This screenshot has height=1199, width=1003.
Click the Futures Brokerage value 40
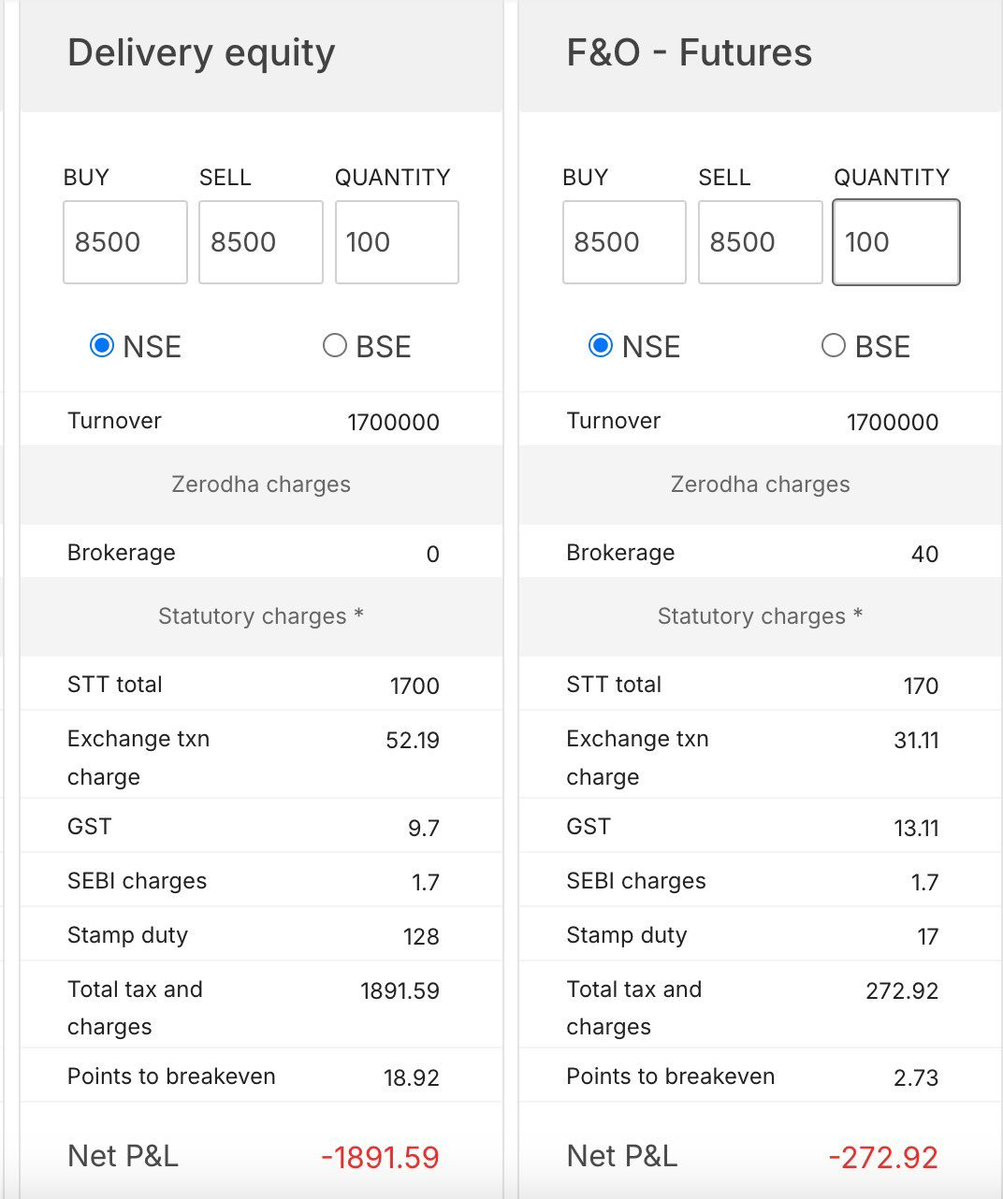pyautogui.click(x=925, y=554)
